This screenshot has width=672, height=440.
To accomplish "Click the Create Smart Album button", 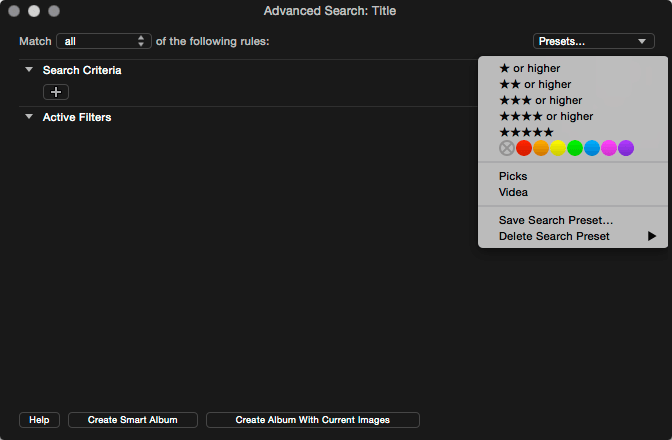I will (x=133, y=420).
